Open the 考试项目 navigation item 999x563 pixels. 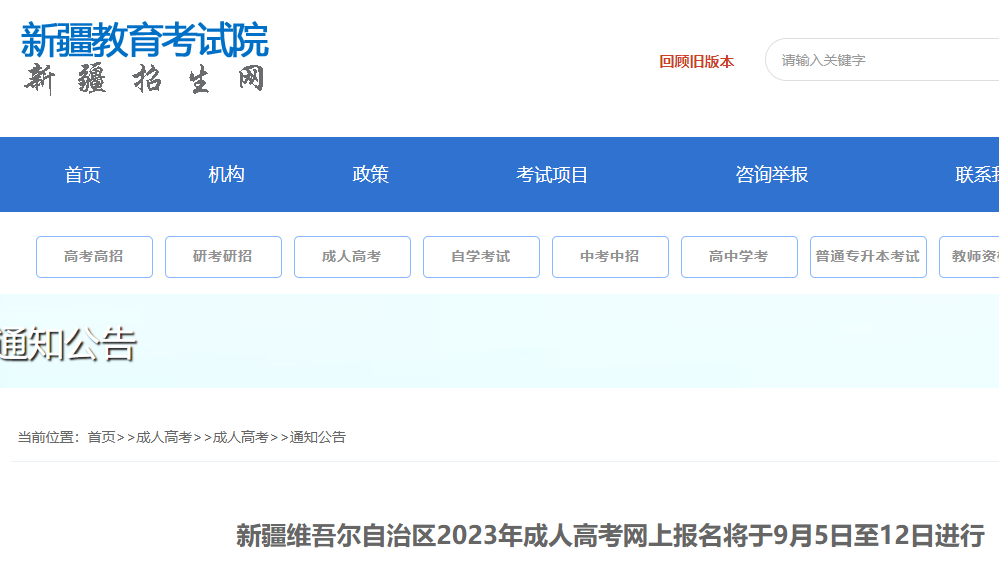552,175
